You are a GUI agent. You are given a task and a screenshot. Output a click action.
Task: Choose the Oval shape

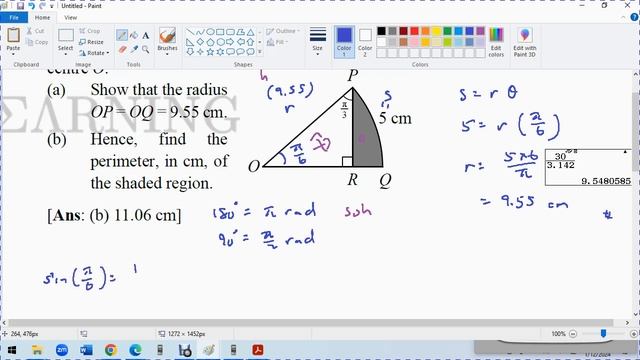click(x=210, y=32)
